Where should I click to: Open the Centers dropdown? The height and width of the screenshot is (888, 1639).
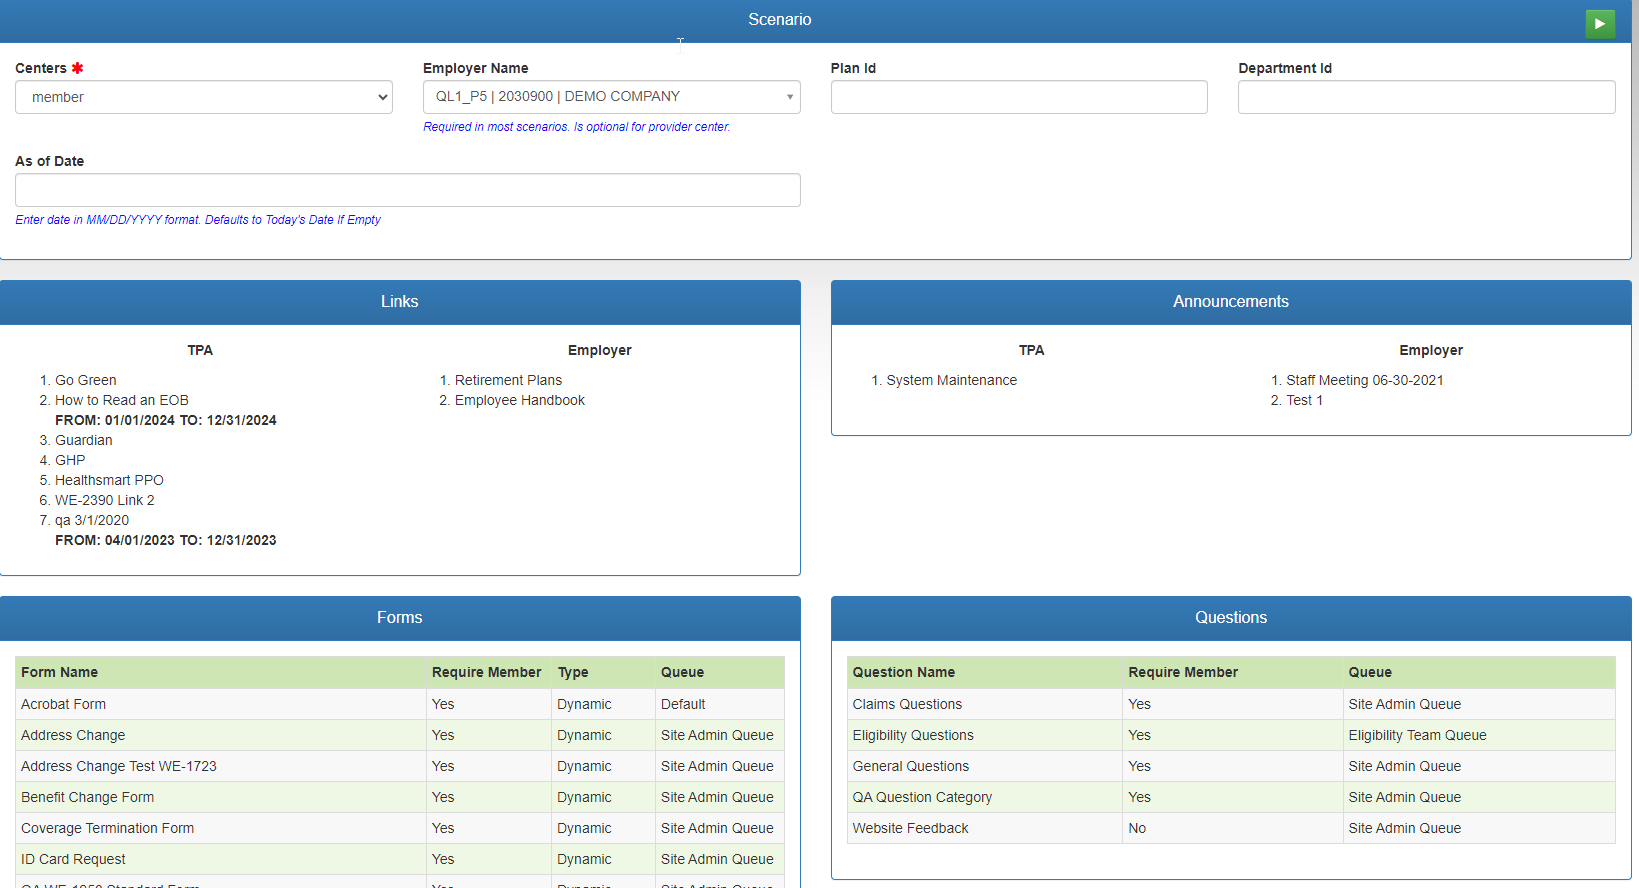(x=203, y=97)
